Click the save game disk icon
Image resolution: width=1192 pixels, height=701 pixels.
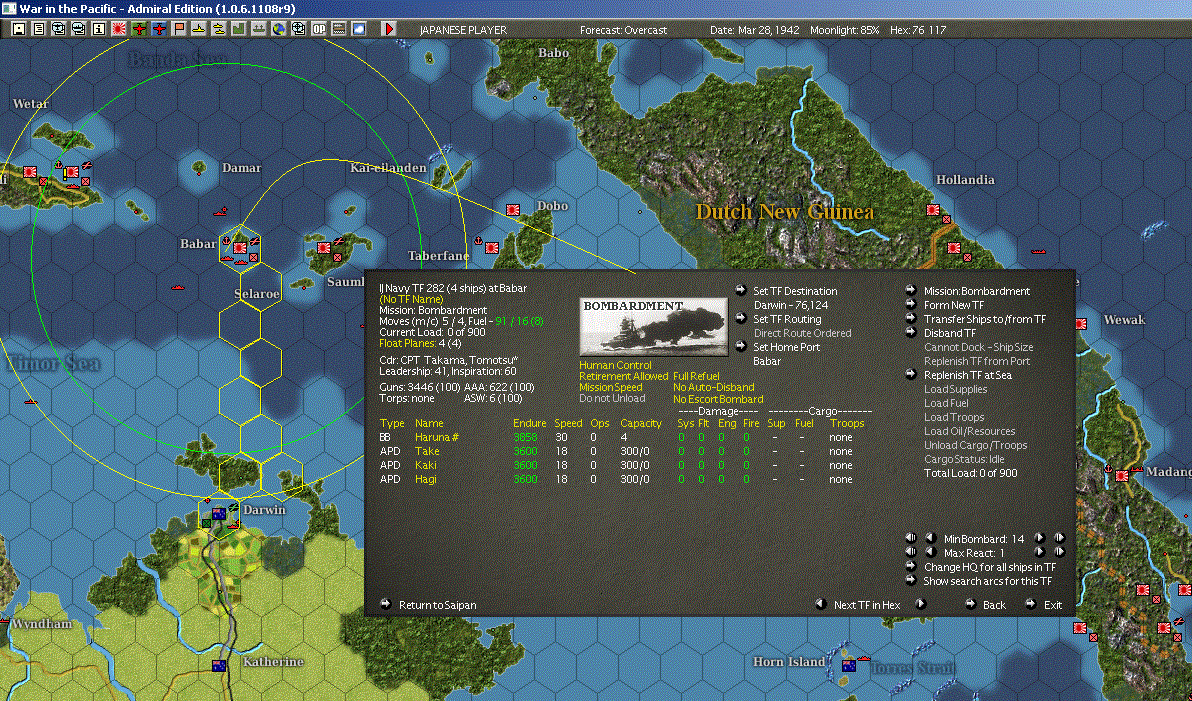(19, 29)
